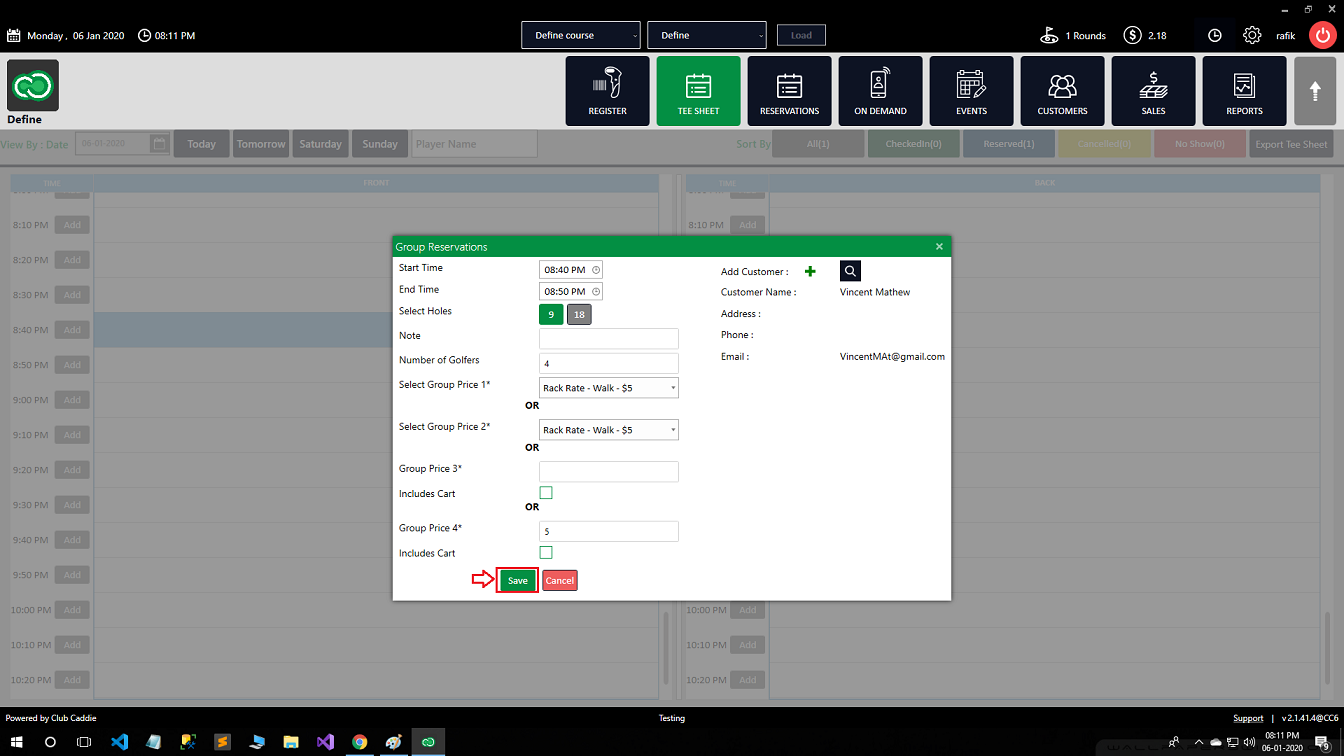Click the Export Tee Sheet button
This screenshot has height=756, width=1344.
coord(1291,144)
